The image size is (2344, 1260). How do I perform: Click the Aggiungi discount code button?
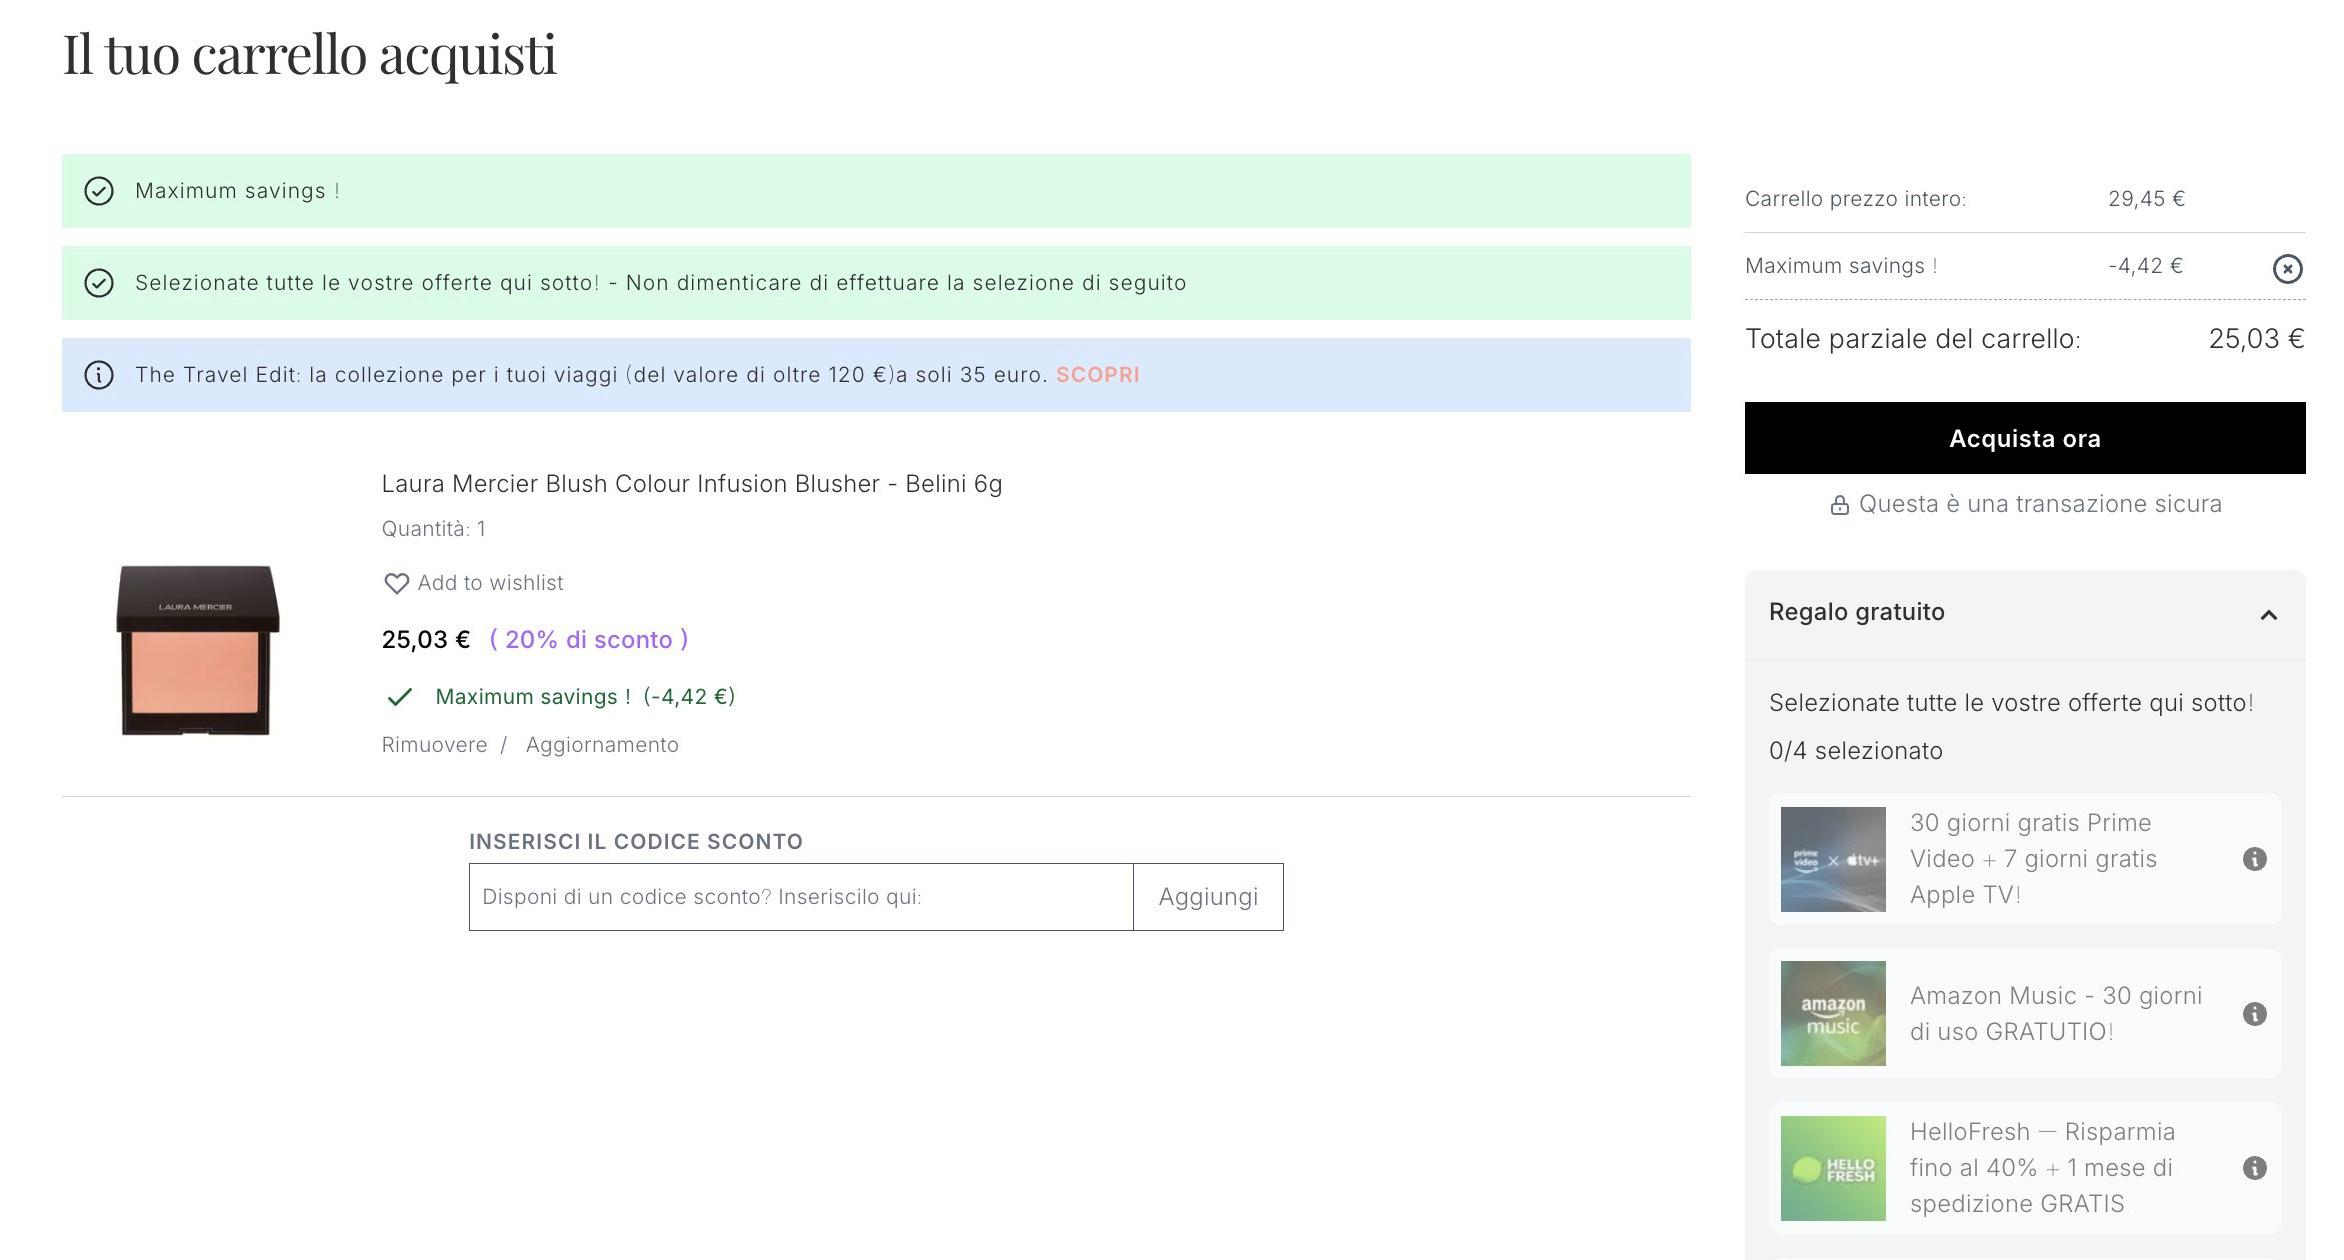[x=1208, y=897]
